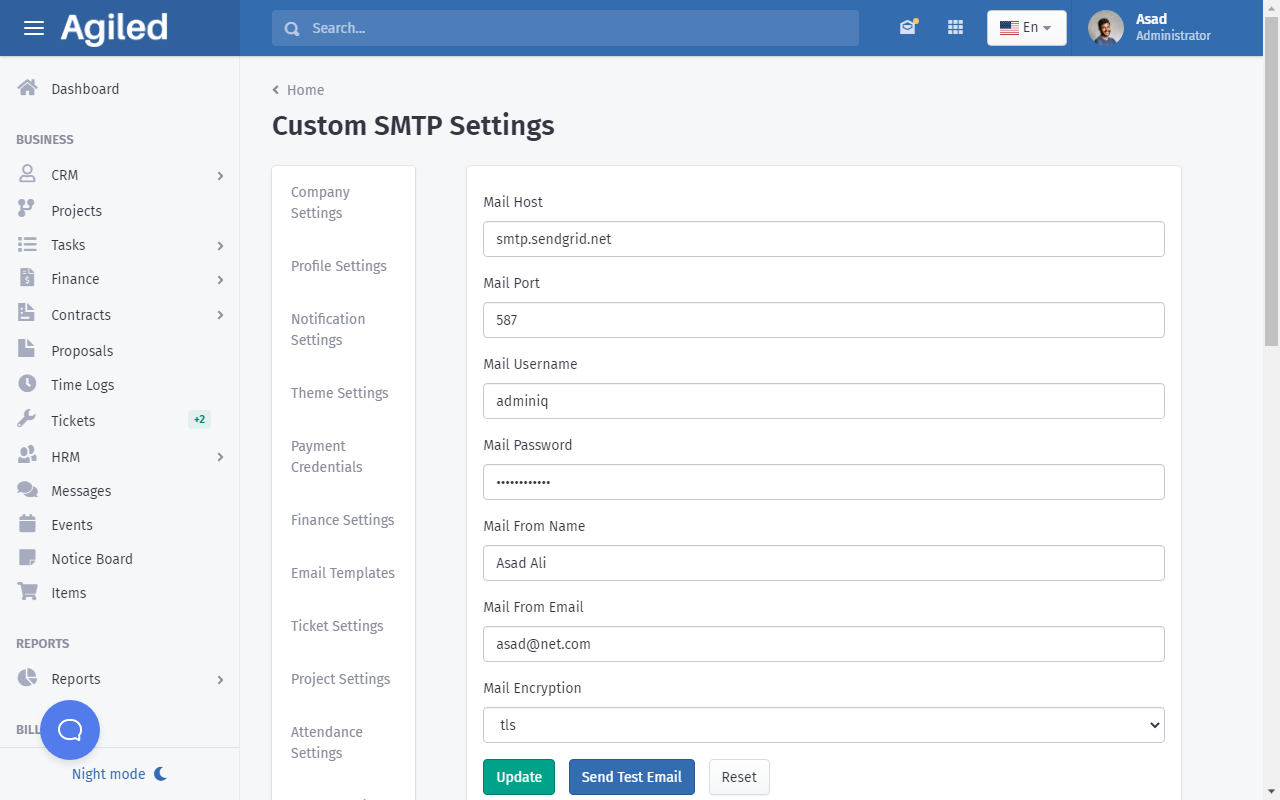Click the Send Test Email button

[x=631, y=777]
